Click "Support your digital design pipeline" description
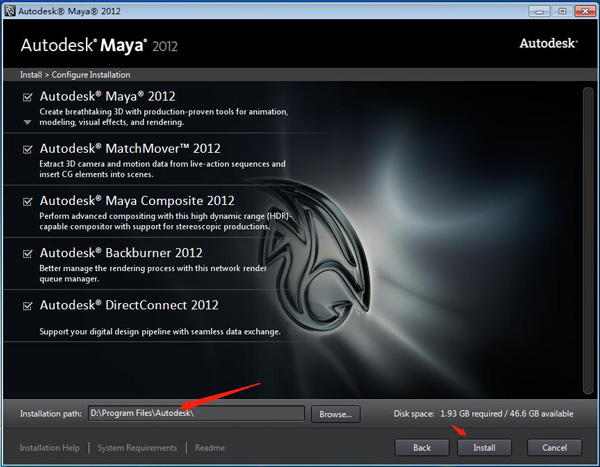The width and height of the screenshot is (600, 467). 160,331
